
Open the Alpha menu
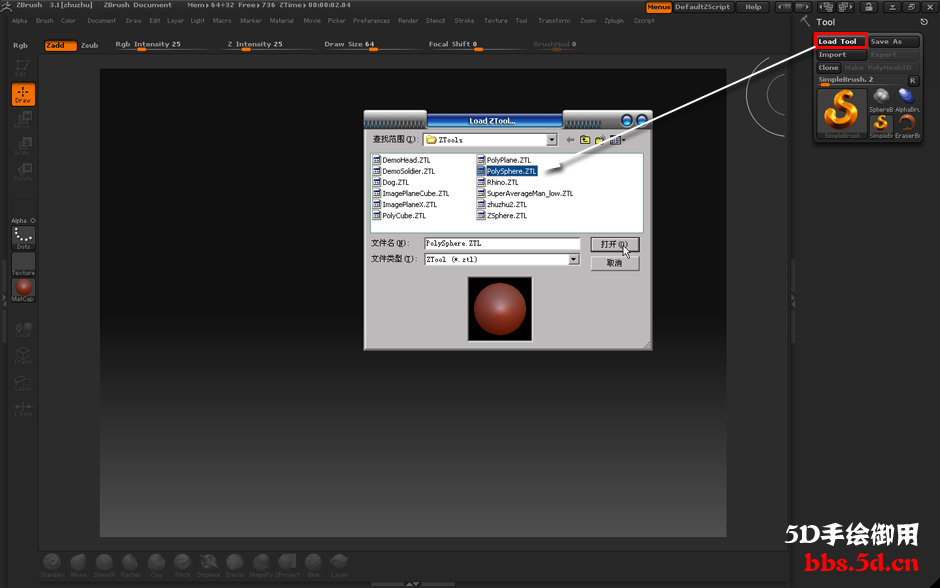20,20
